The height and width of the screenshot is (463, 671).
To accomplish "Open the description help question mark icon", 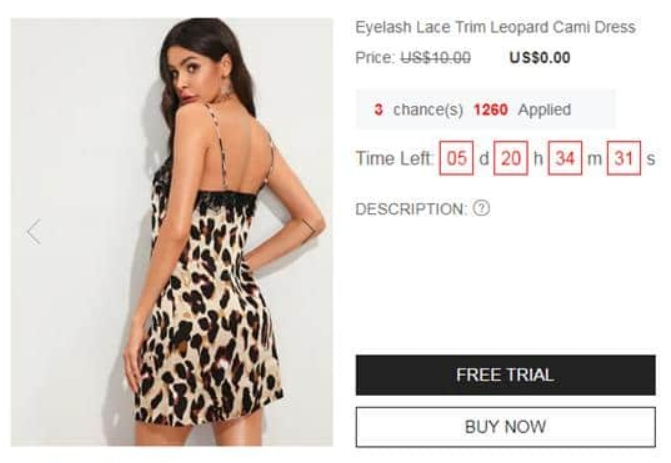I will [481, 208].
